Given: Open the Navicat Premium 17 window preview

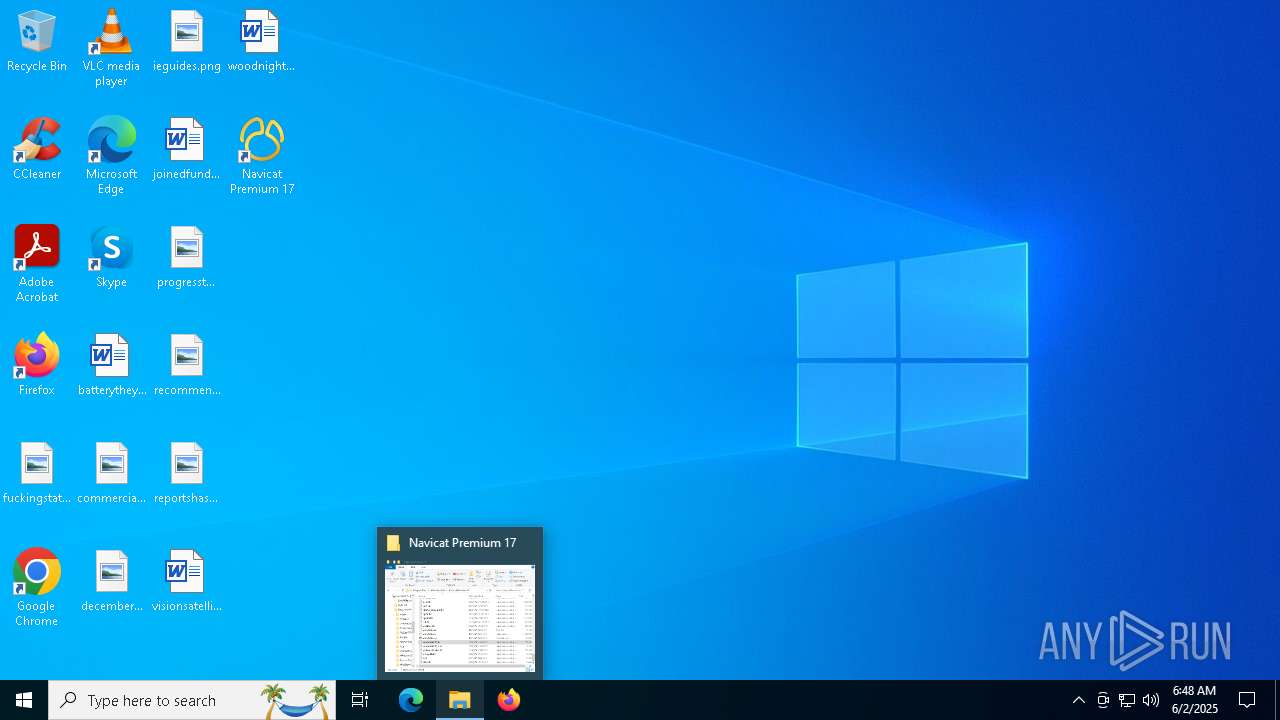Looking at the screenshot, I should tap(460, 616).
